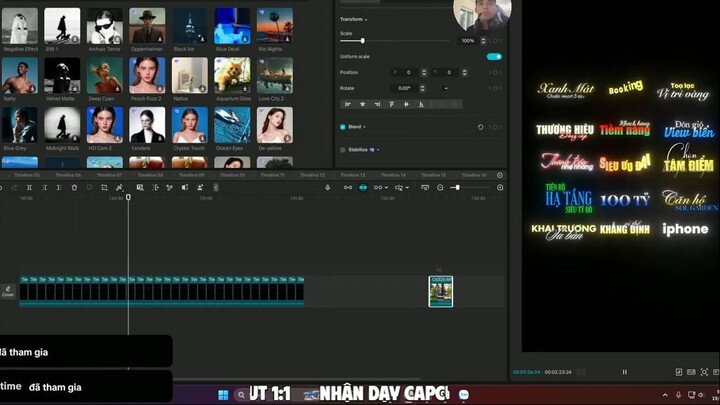Screen dimensions: 720x405
Task: Click align horizontal center icon
Action: [362, 104]
